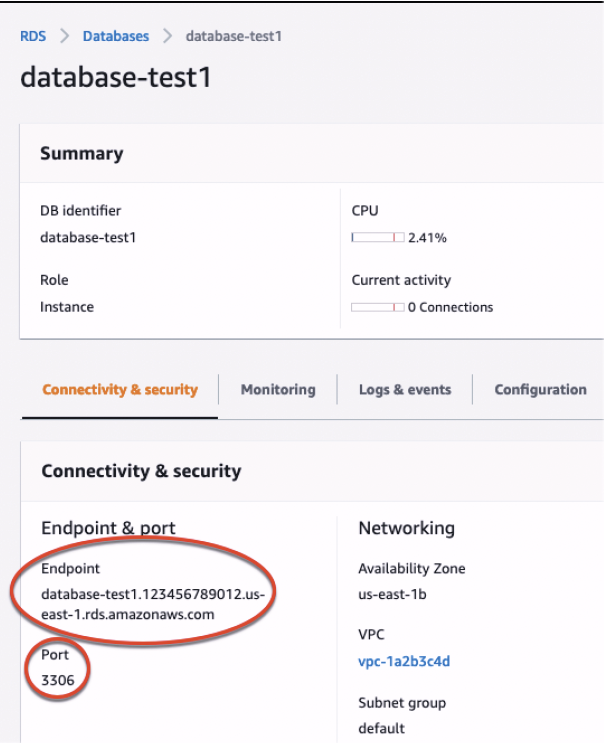The image size is (604, 743).
Task: Click the us-east-1b availability zone value
Action: coord(392,594)
